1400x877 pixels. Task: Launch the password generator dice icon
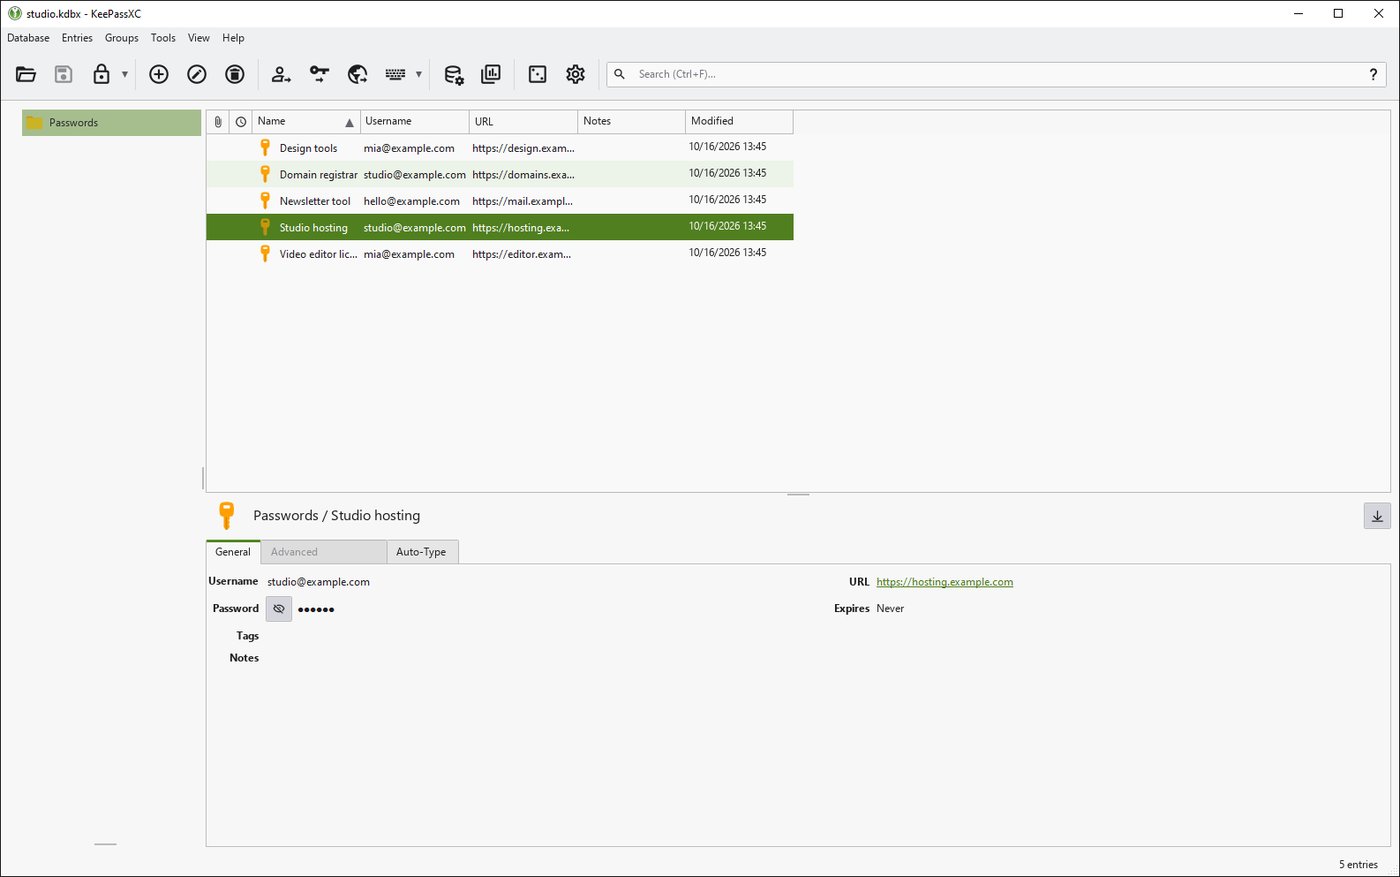pos(537,74)
